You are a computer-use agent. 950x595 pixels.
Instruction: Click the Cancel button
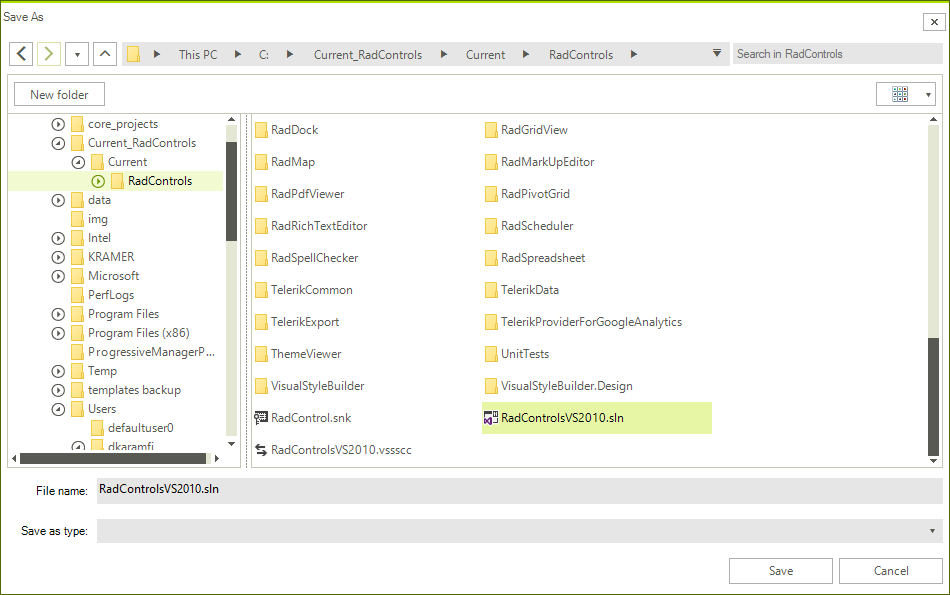[889, 570]
